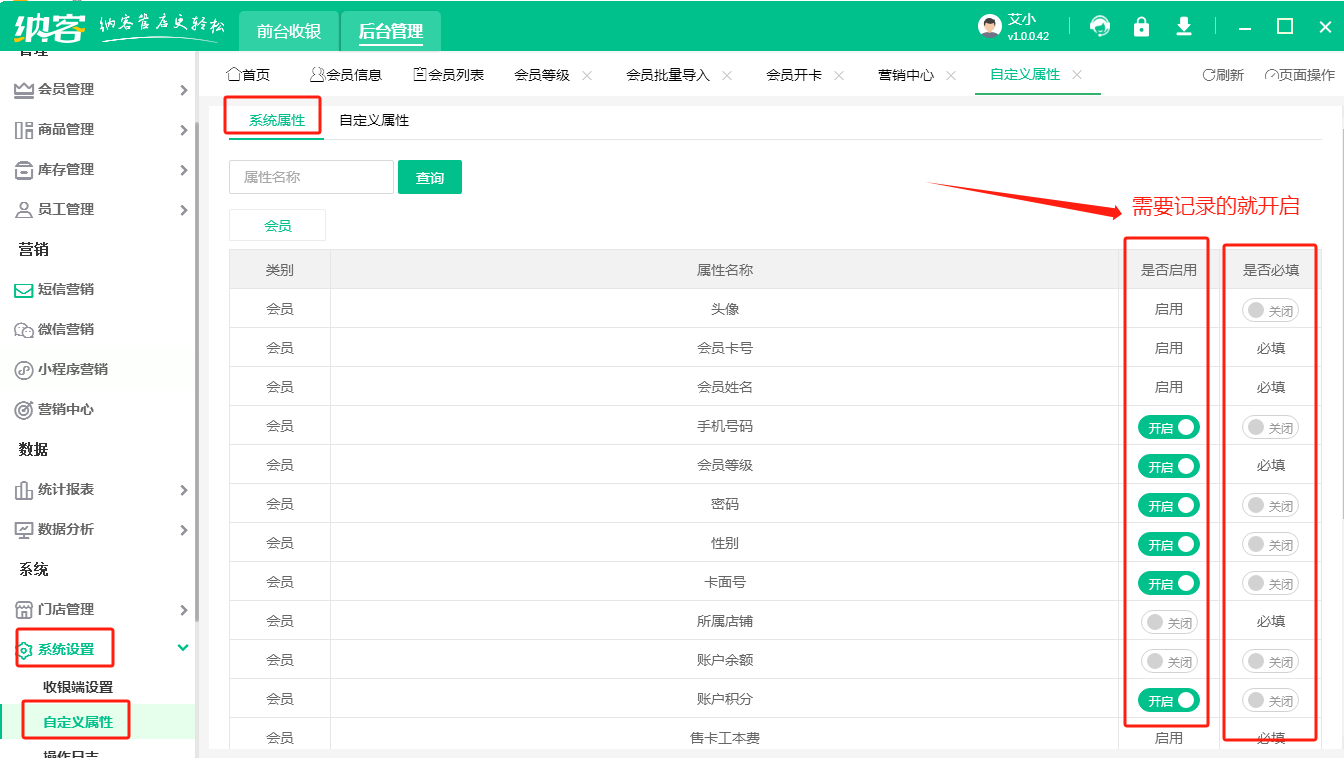1344x758 pixels.
Task: Close the 会员等级 tab
Action: pyautogui.click(x=587, y=75)
